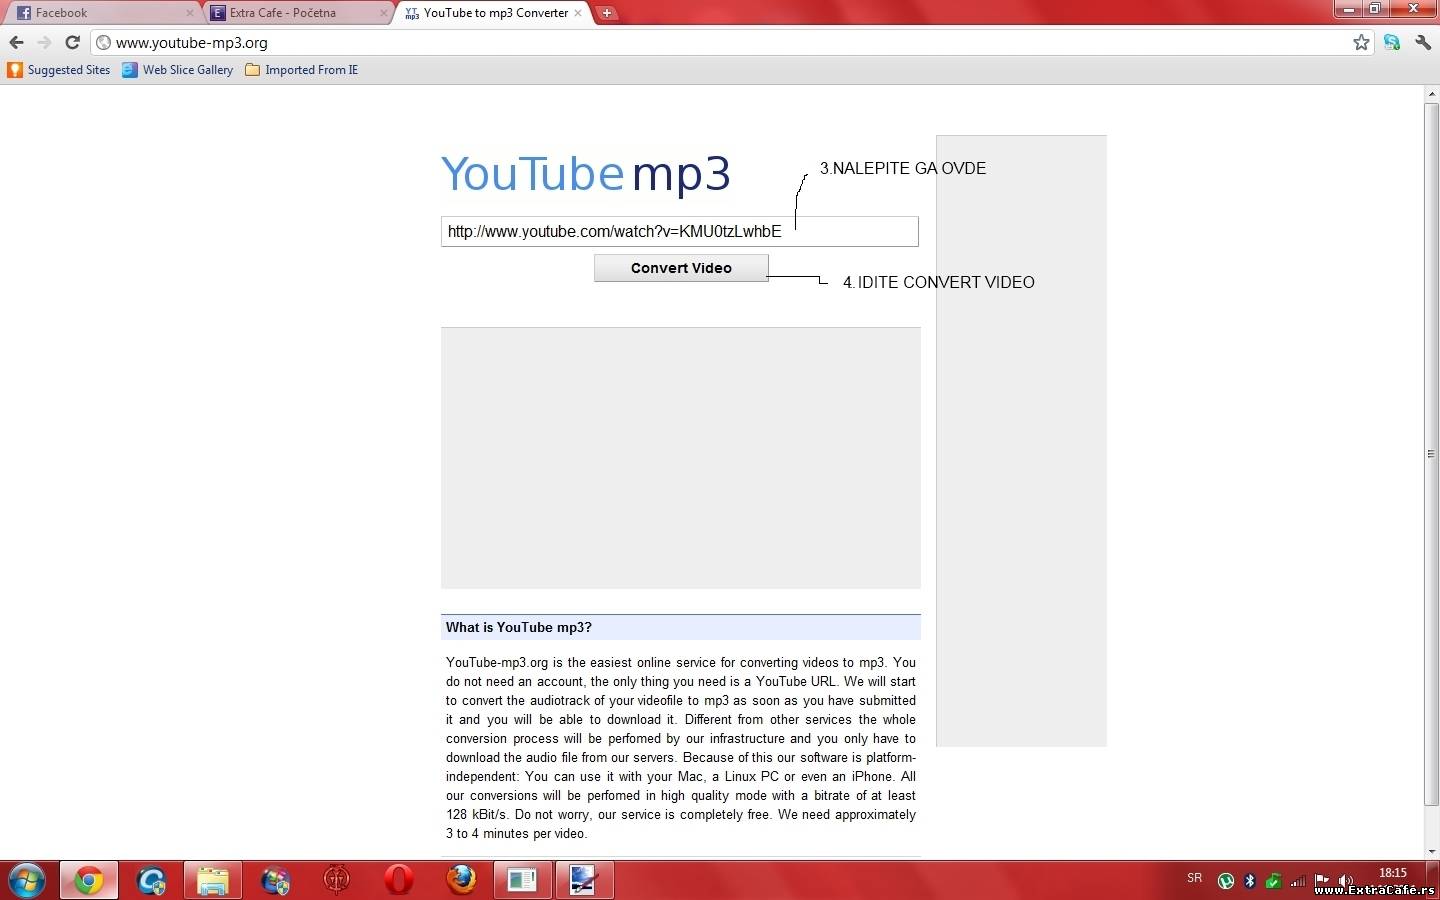Viewport: 1440px width, 900px height.
Task: Open the Bluetooth tray icon
Action: [1250, 881]
